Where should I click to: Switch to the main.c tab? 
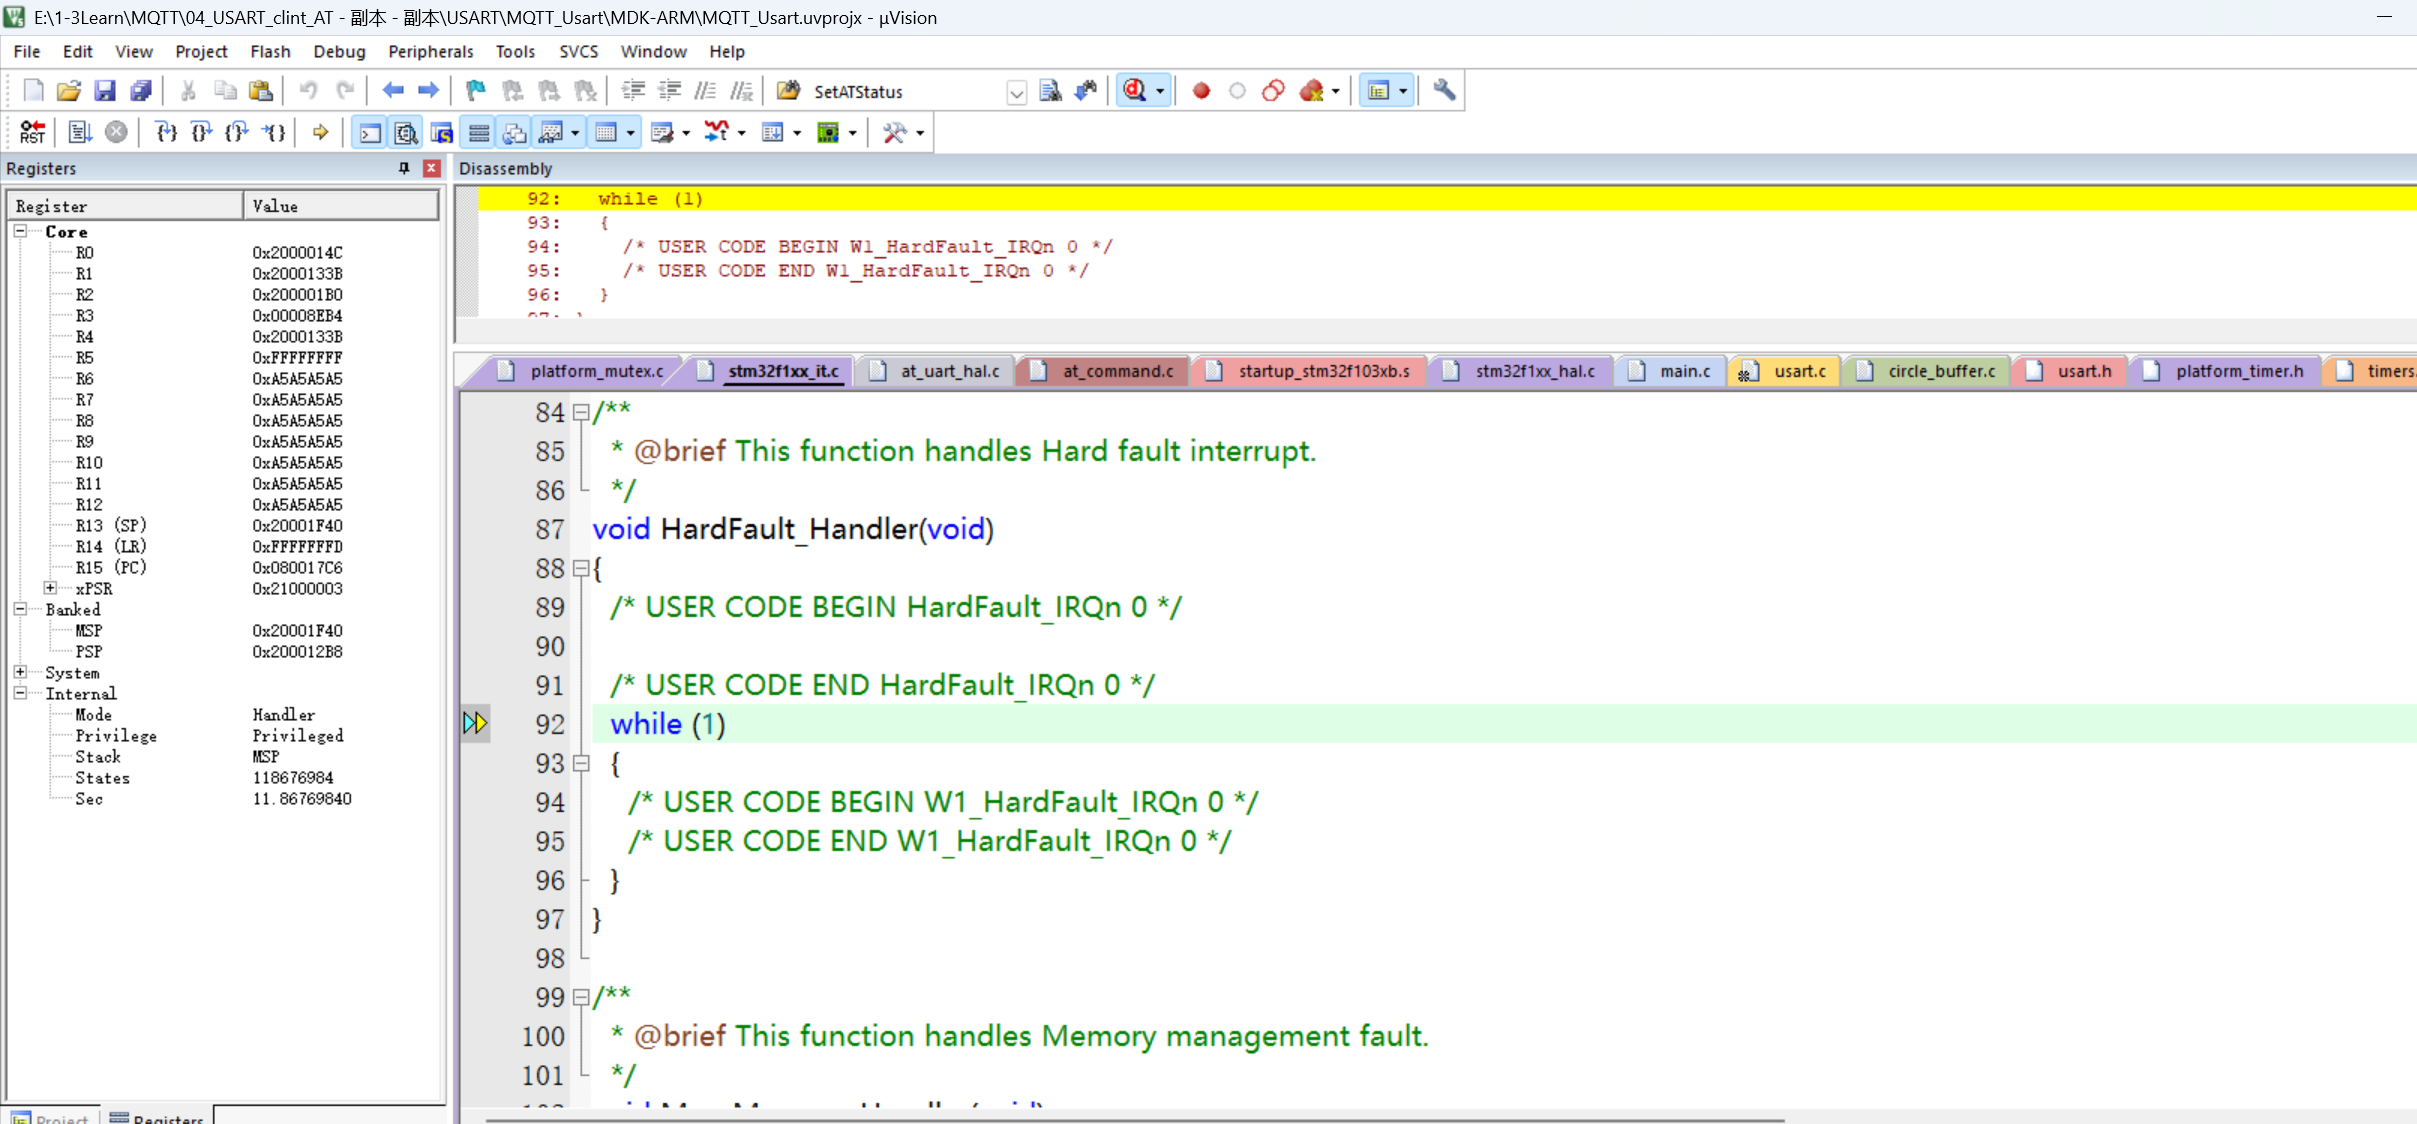click(1684, 371)
